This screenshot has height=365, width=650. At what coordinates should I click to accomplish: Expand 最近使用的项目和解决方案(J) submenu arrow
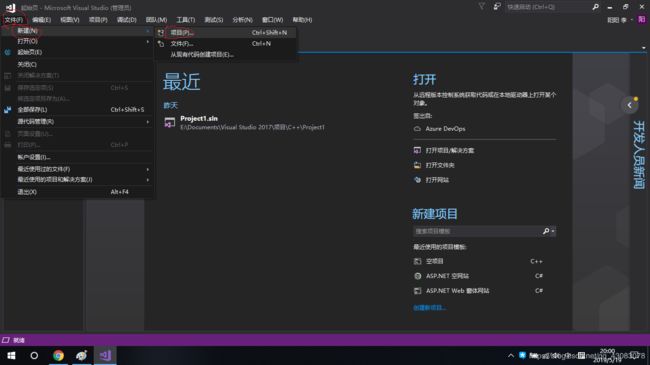click(148, 180)
